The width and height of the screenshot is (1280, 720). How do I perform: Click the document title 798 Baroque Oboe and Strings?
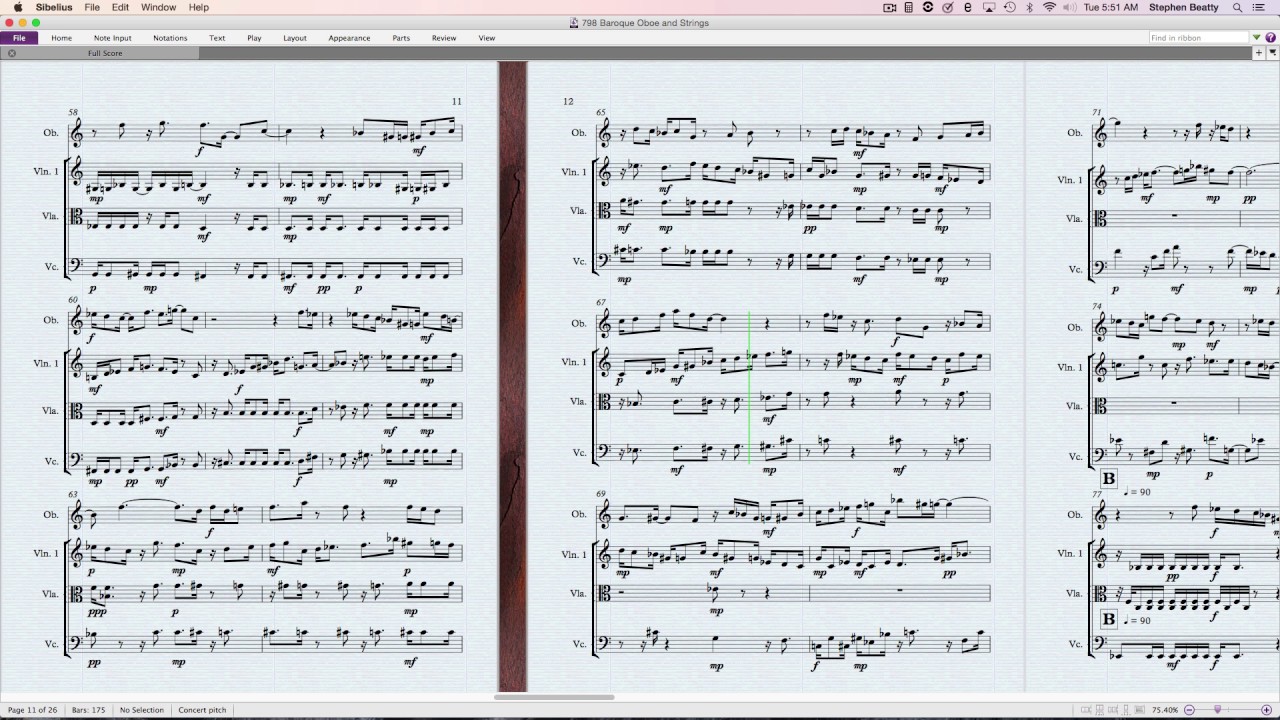point(645,22)
